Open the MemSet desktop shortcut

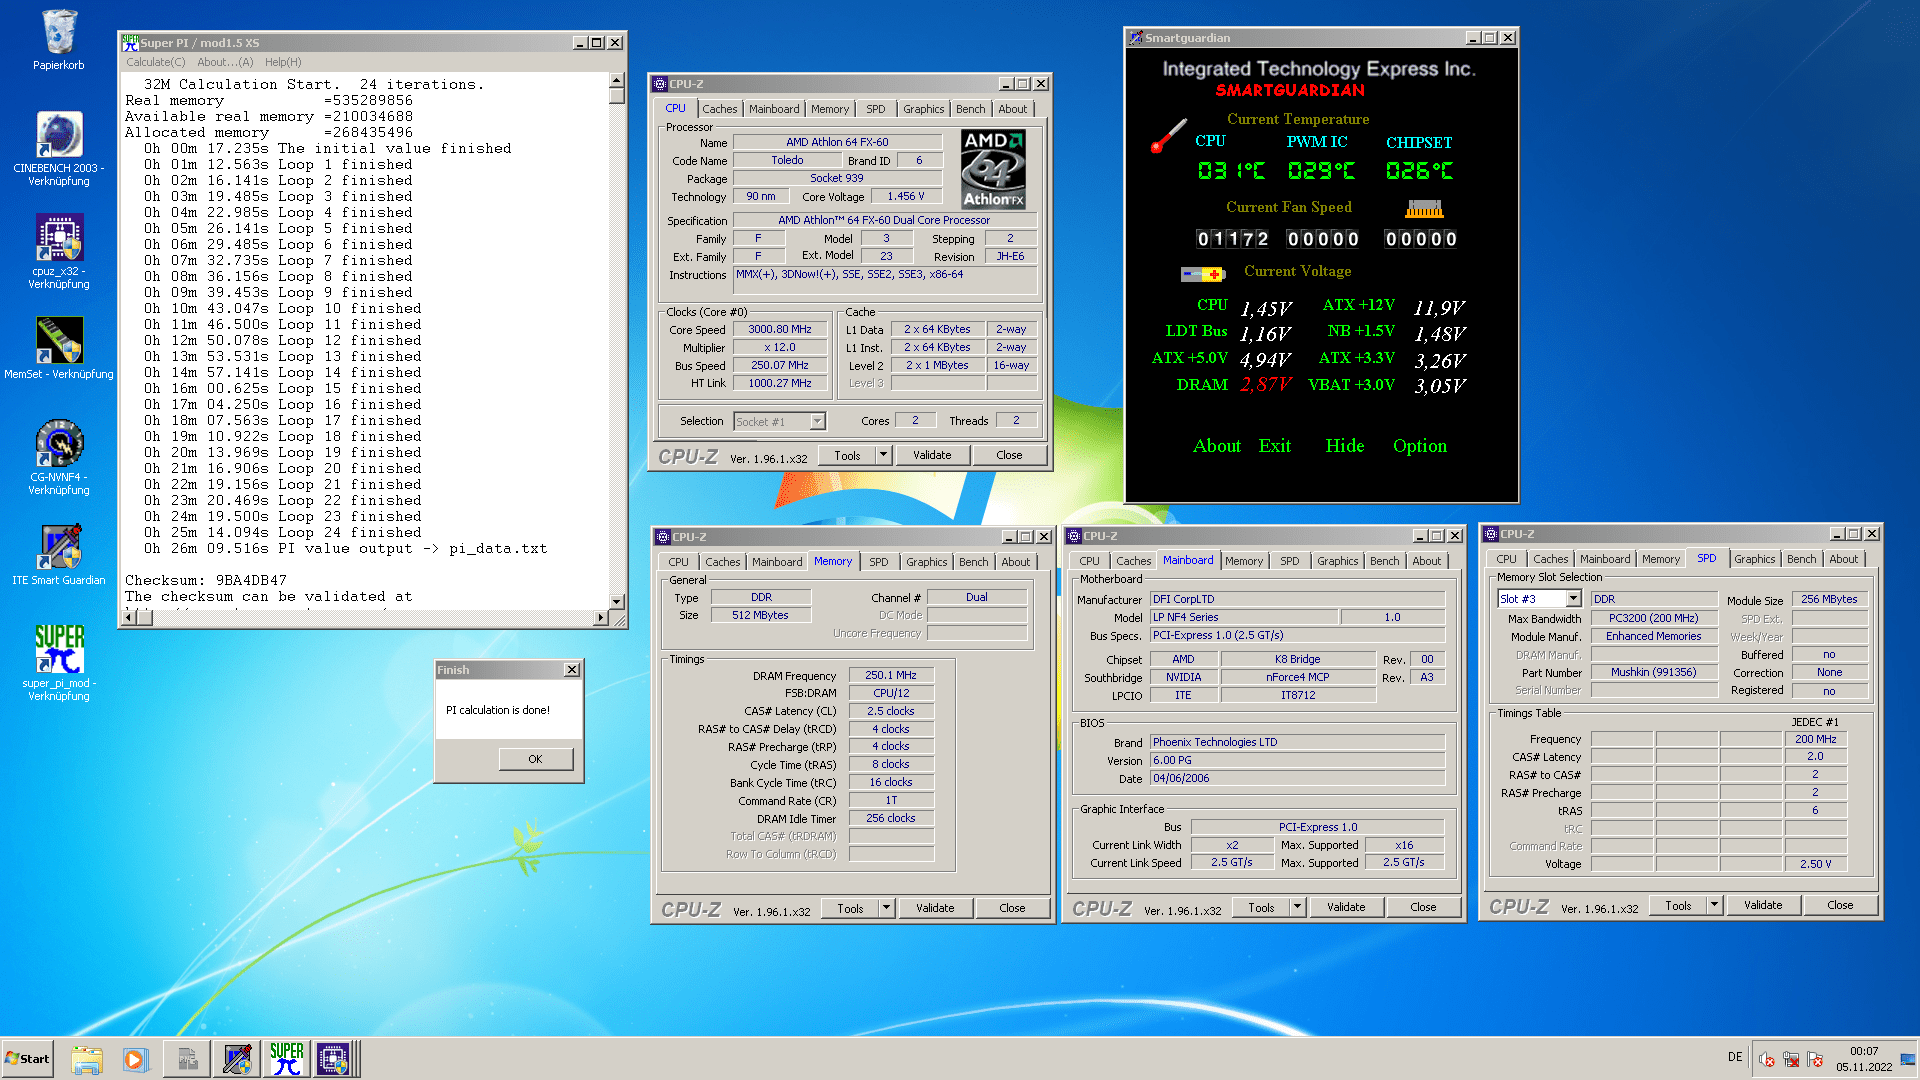coord(59,347)
